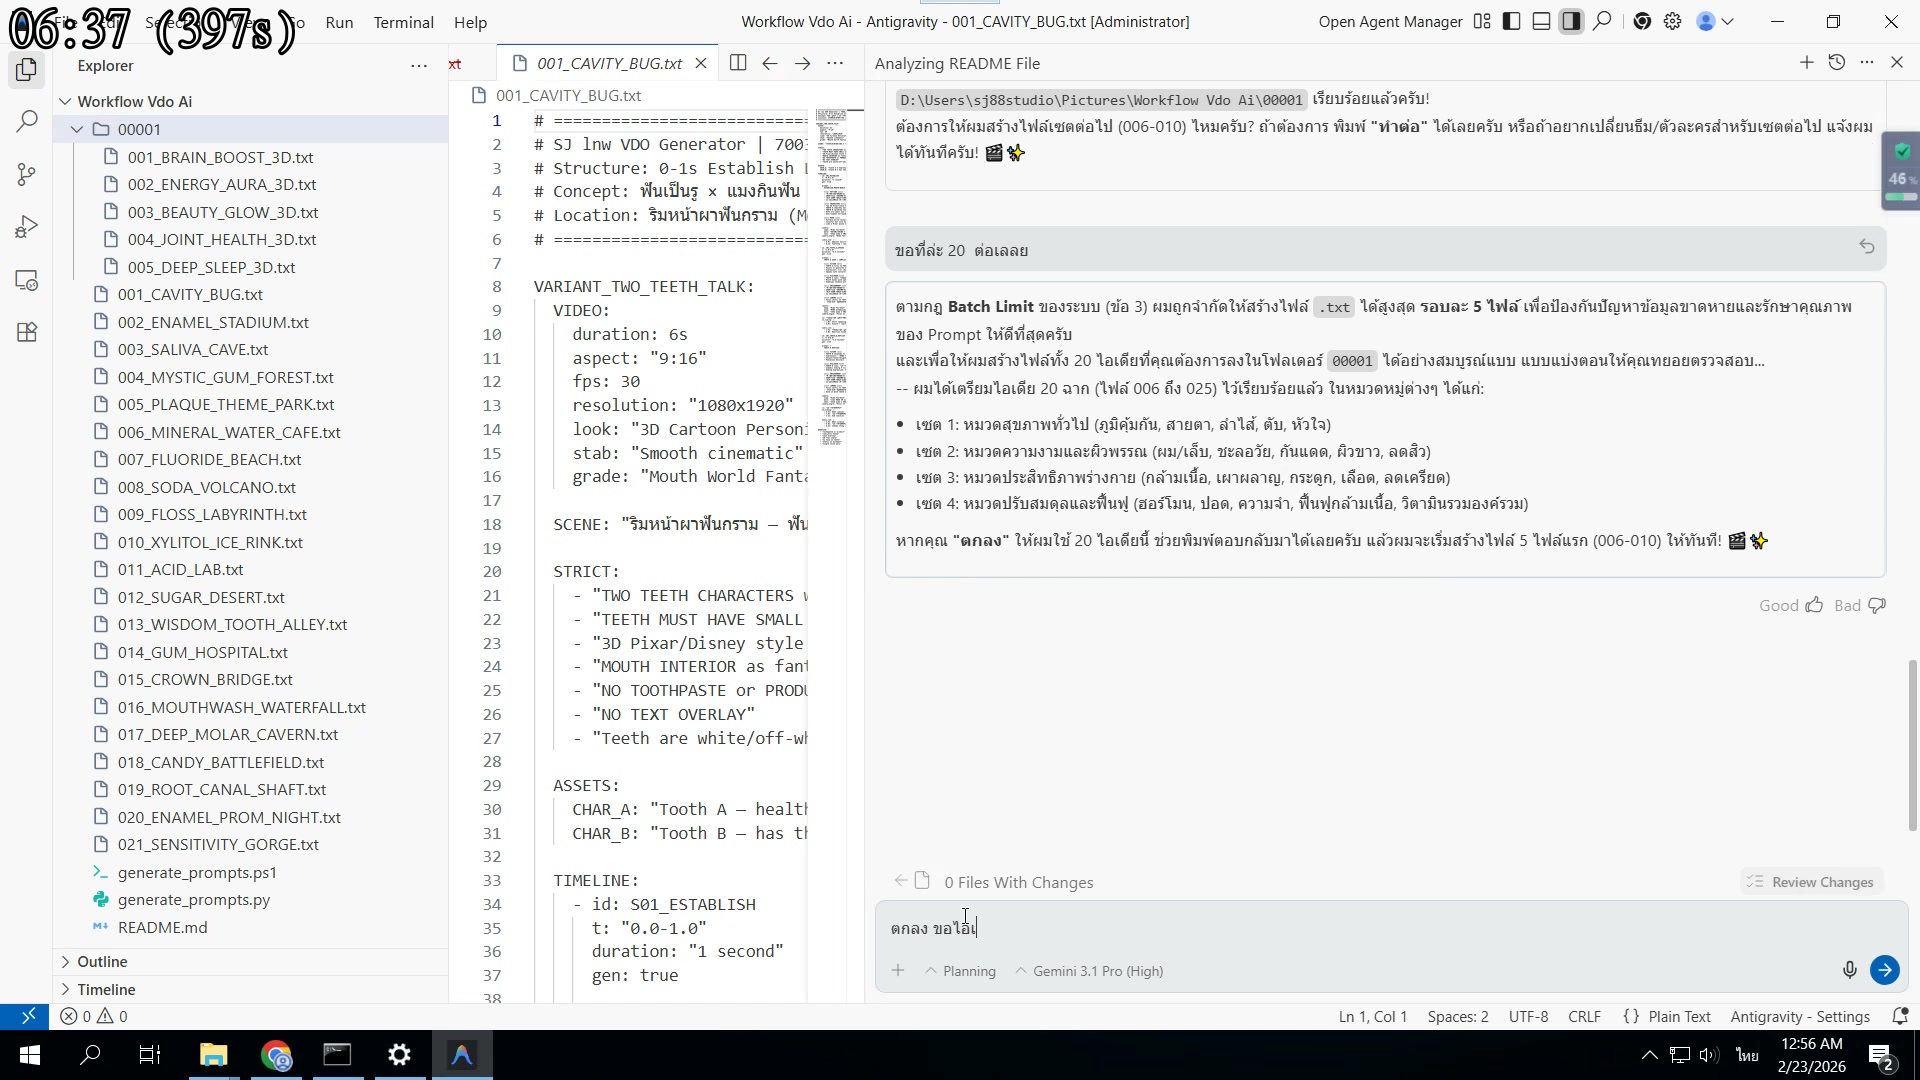Screen dimensions: 1920x1080
Task: Start a new chat plus icon
Action: click(x=1806, y=63)
